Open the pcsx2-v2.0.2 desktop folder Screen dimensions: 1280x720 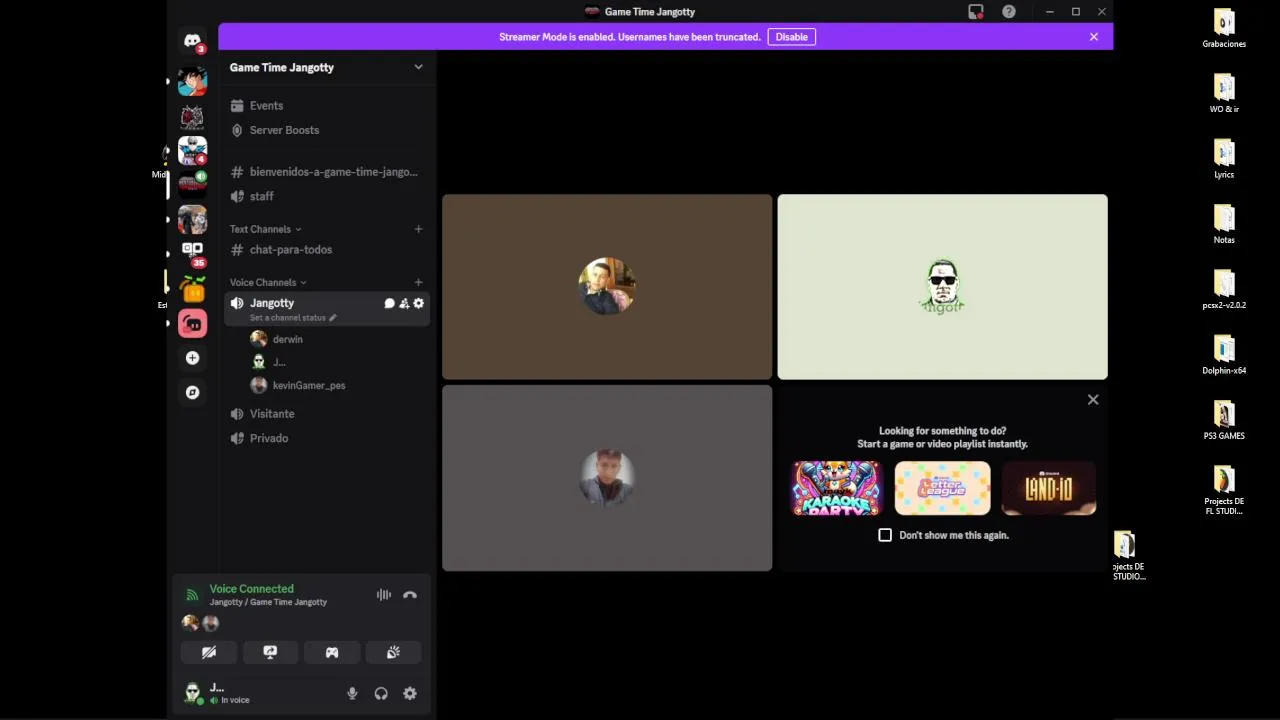coord(1224,290)
